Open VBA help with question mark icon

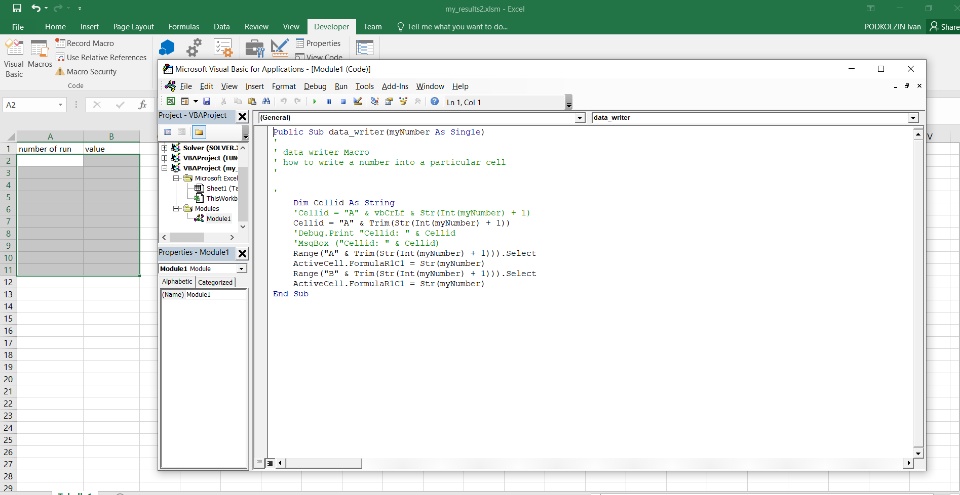(x=435, y=102)
